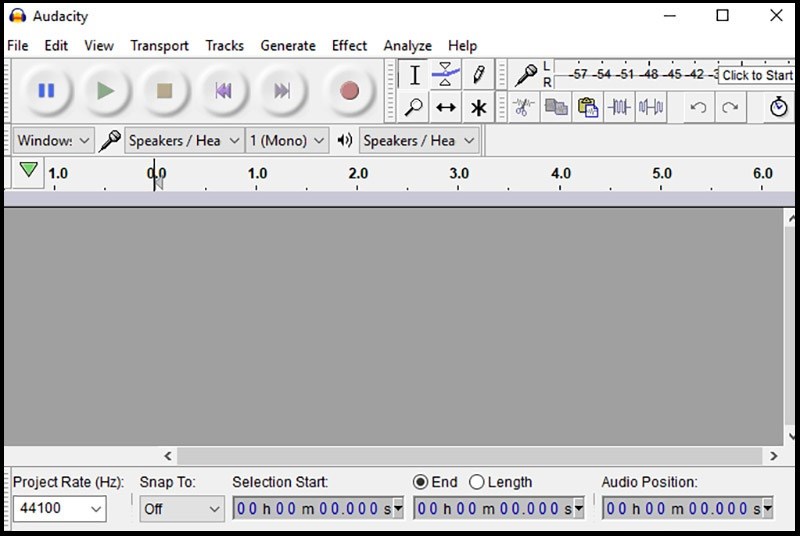The width and height of the screenshot is (800, 536).
Task: Activate the Zoom magnifier tool
Action: 414,107
